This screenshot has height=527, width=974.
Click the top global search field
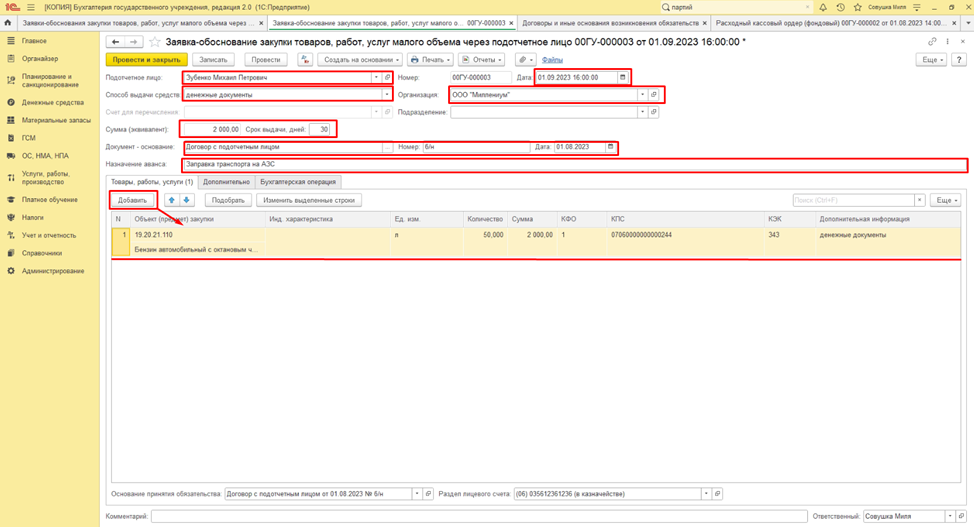pyautogui.click(x=736, y=7)
